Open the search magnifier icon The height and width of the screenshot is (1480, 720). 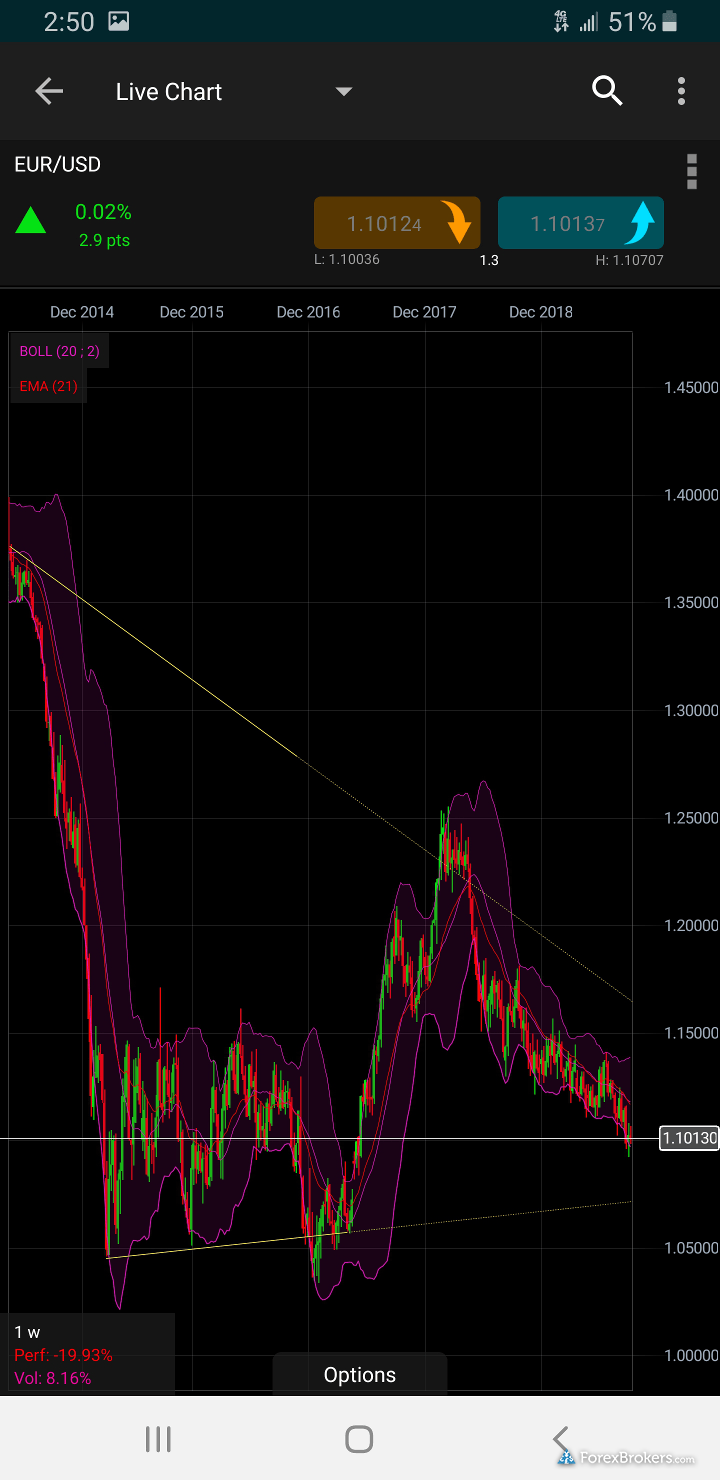(x=607, y=91)
